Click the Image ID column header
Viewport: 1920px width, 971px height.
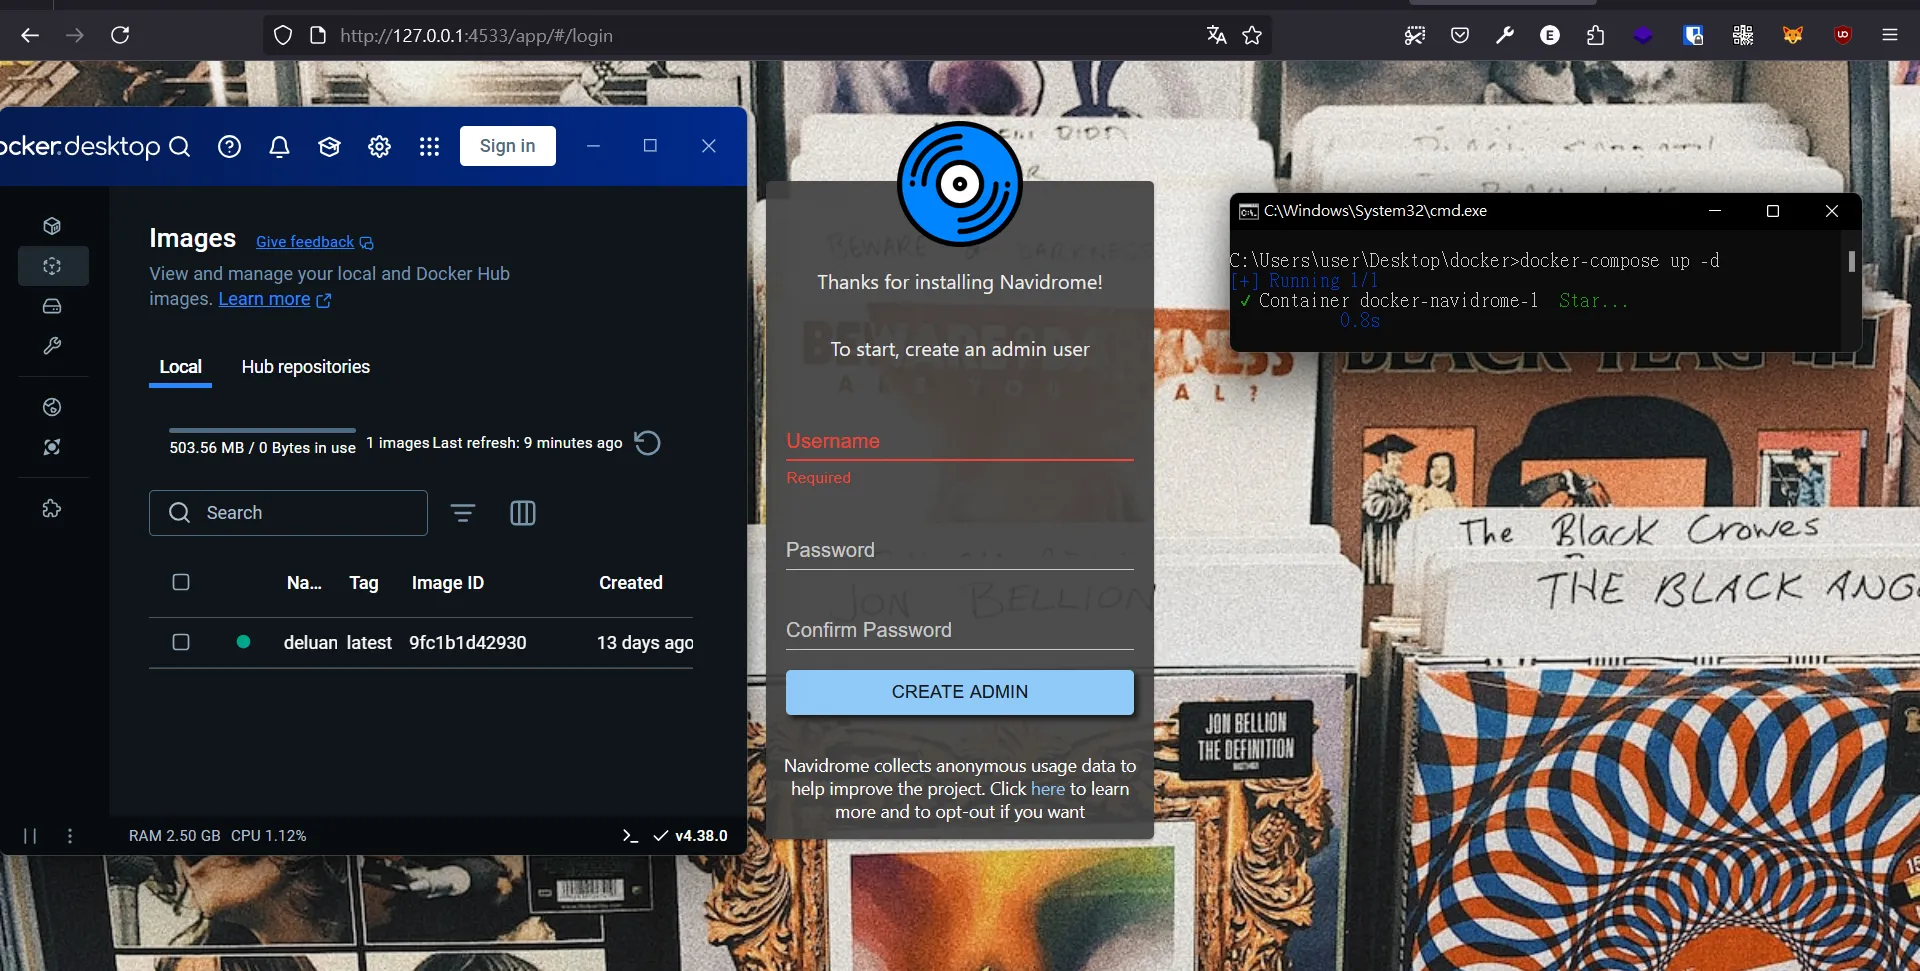(448, 583)
